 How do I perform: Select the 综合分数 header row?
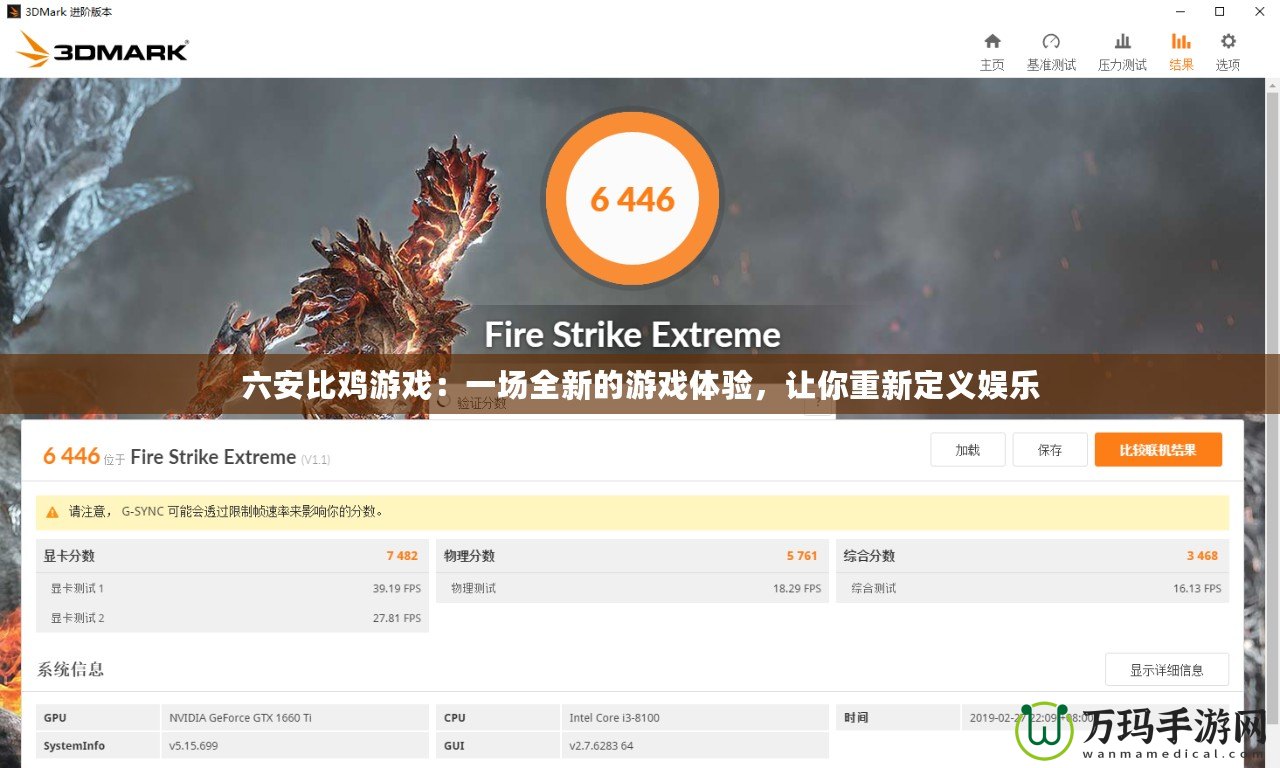coord(1032,556)
